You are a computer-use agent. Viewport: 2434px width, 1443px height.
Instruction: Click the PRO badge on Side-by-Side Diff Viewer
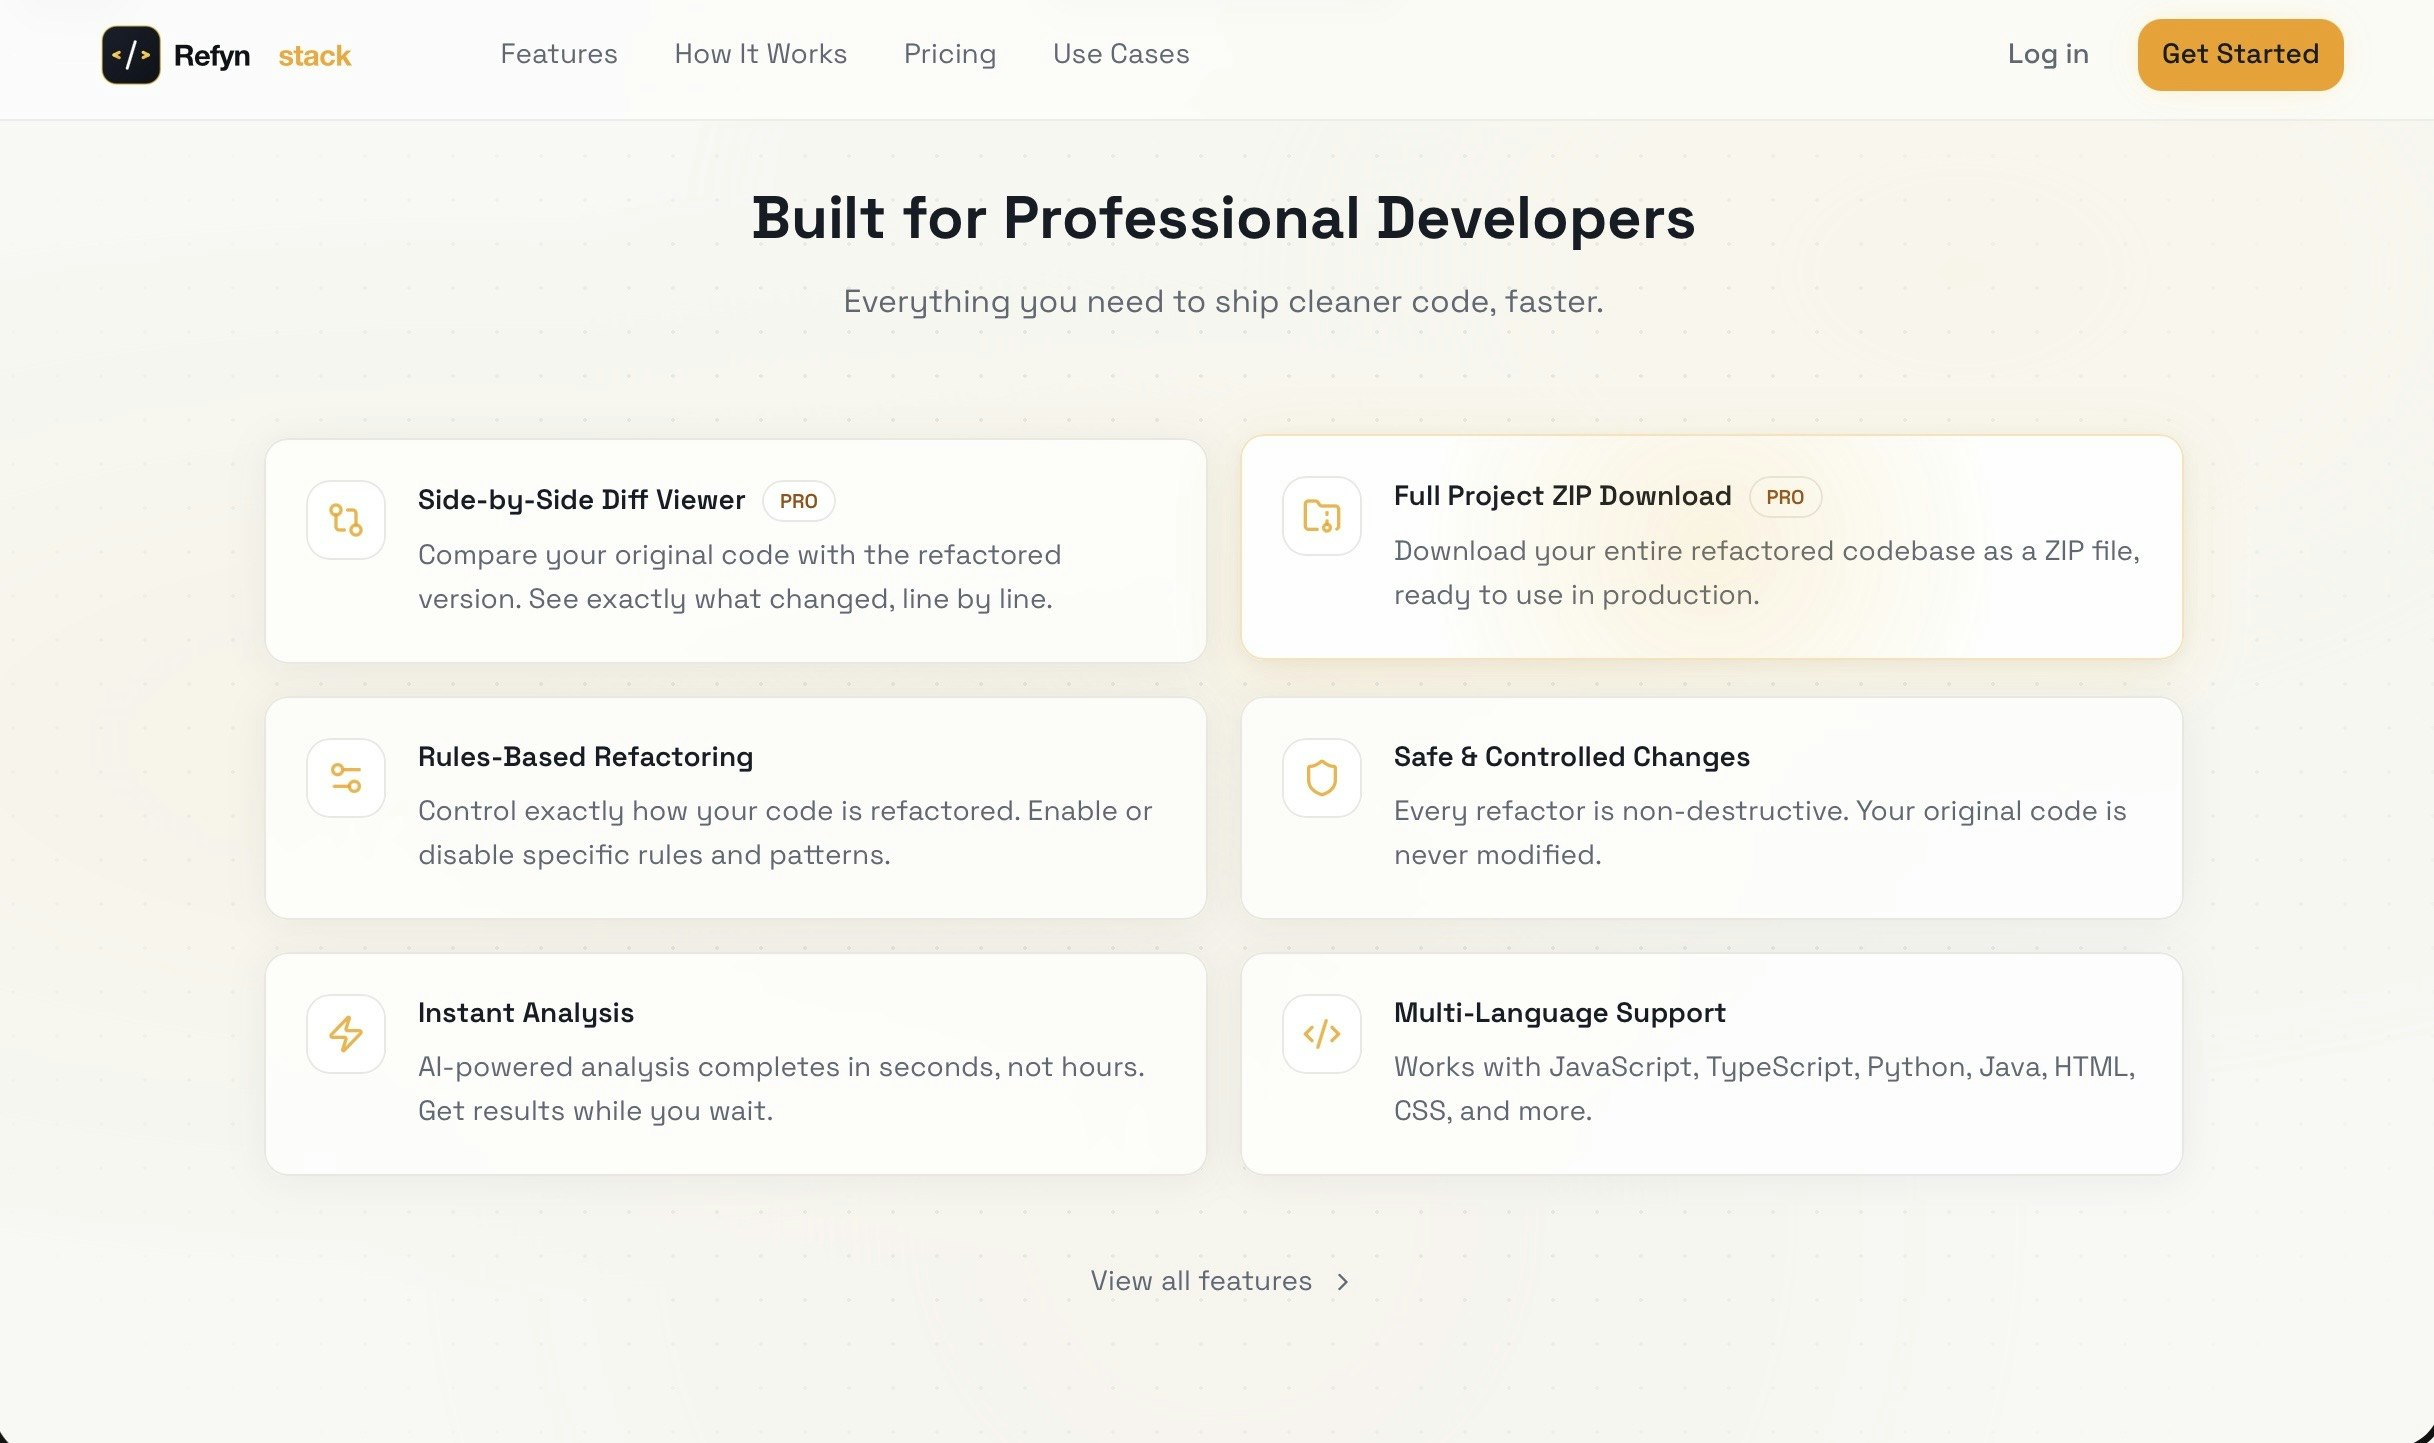click(x=798, y=500)
